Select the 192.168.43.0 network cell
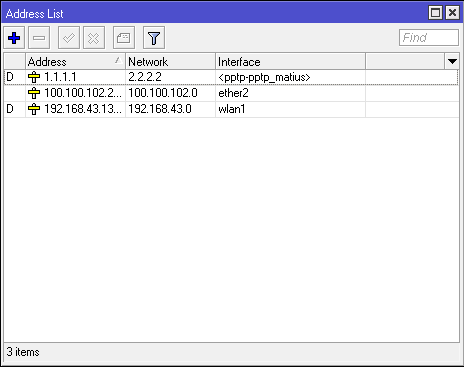 coord(170,109)
